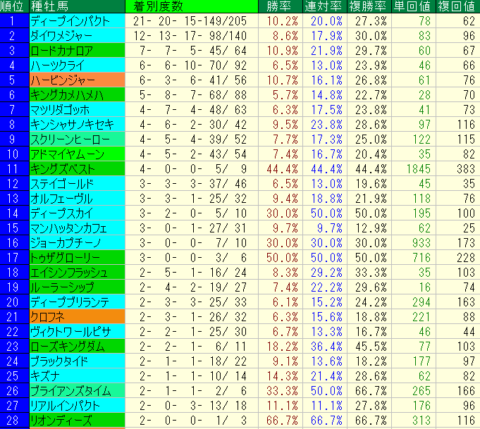Select the ハービンジャー sire name
Screen dimensions: 480x429
[x=63, y=80]
